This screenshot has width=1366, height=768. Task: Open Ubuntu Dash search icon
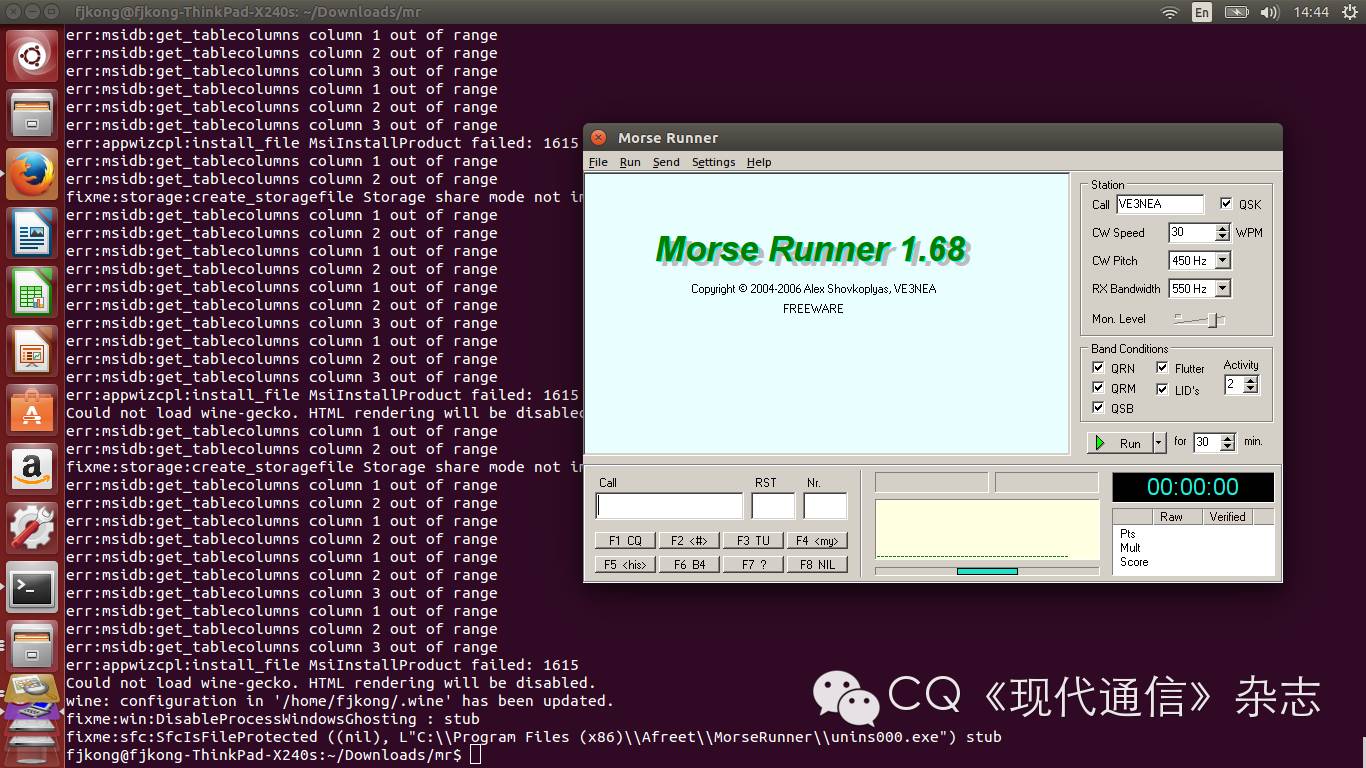[x=32, y=56]
